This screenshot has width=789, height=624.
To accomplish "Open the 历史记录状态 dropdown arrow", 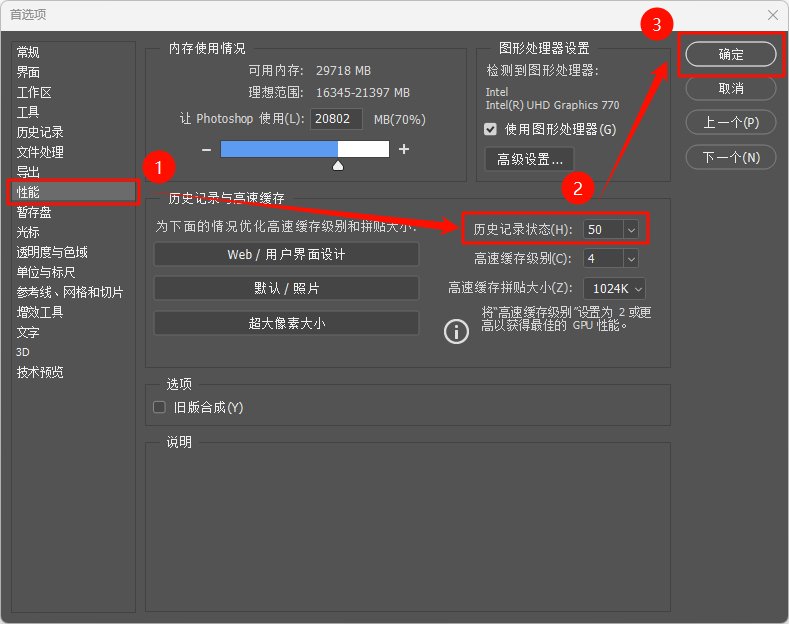I will pyautogui.click(x=630, y=229).
